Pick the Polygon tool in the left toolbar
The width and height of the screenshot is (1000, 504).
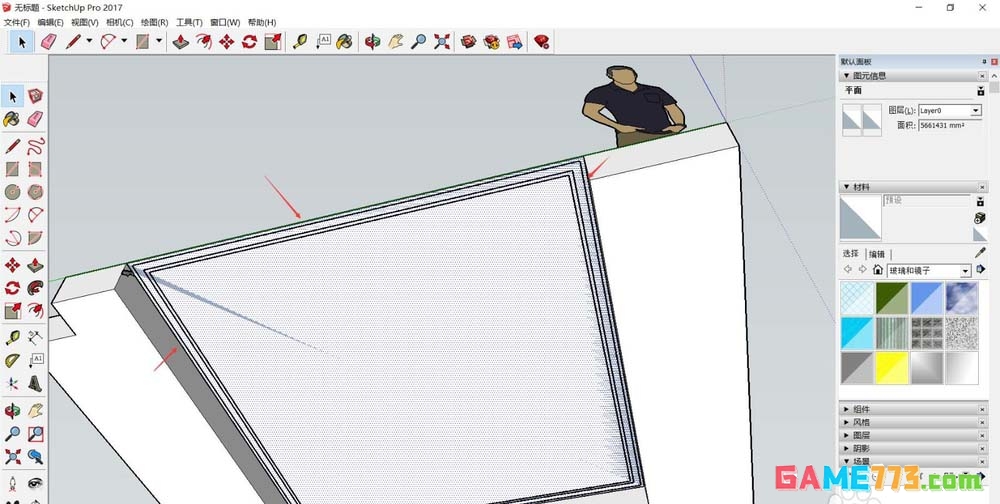[36, 191]
